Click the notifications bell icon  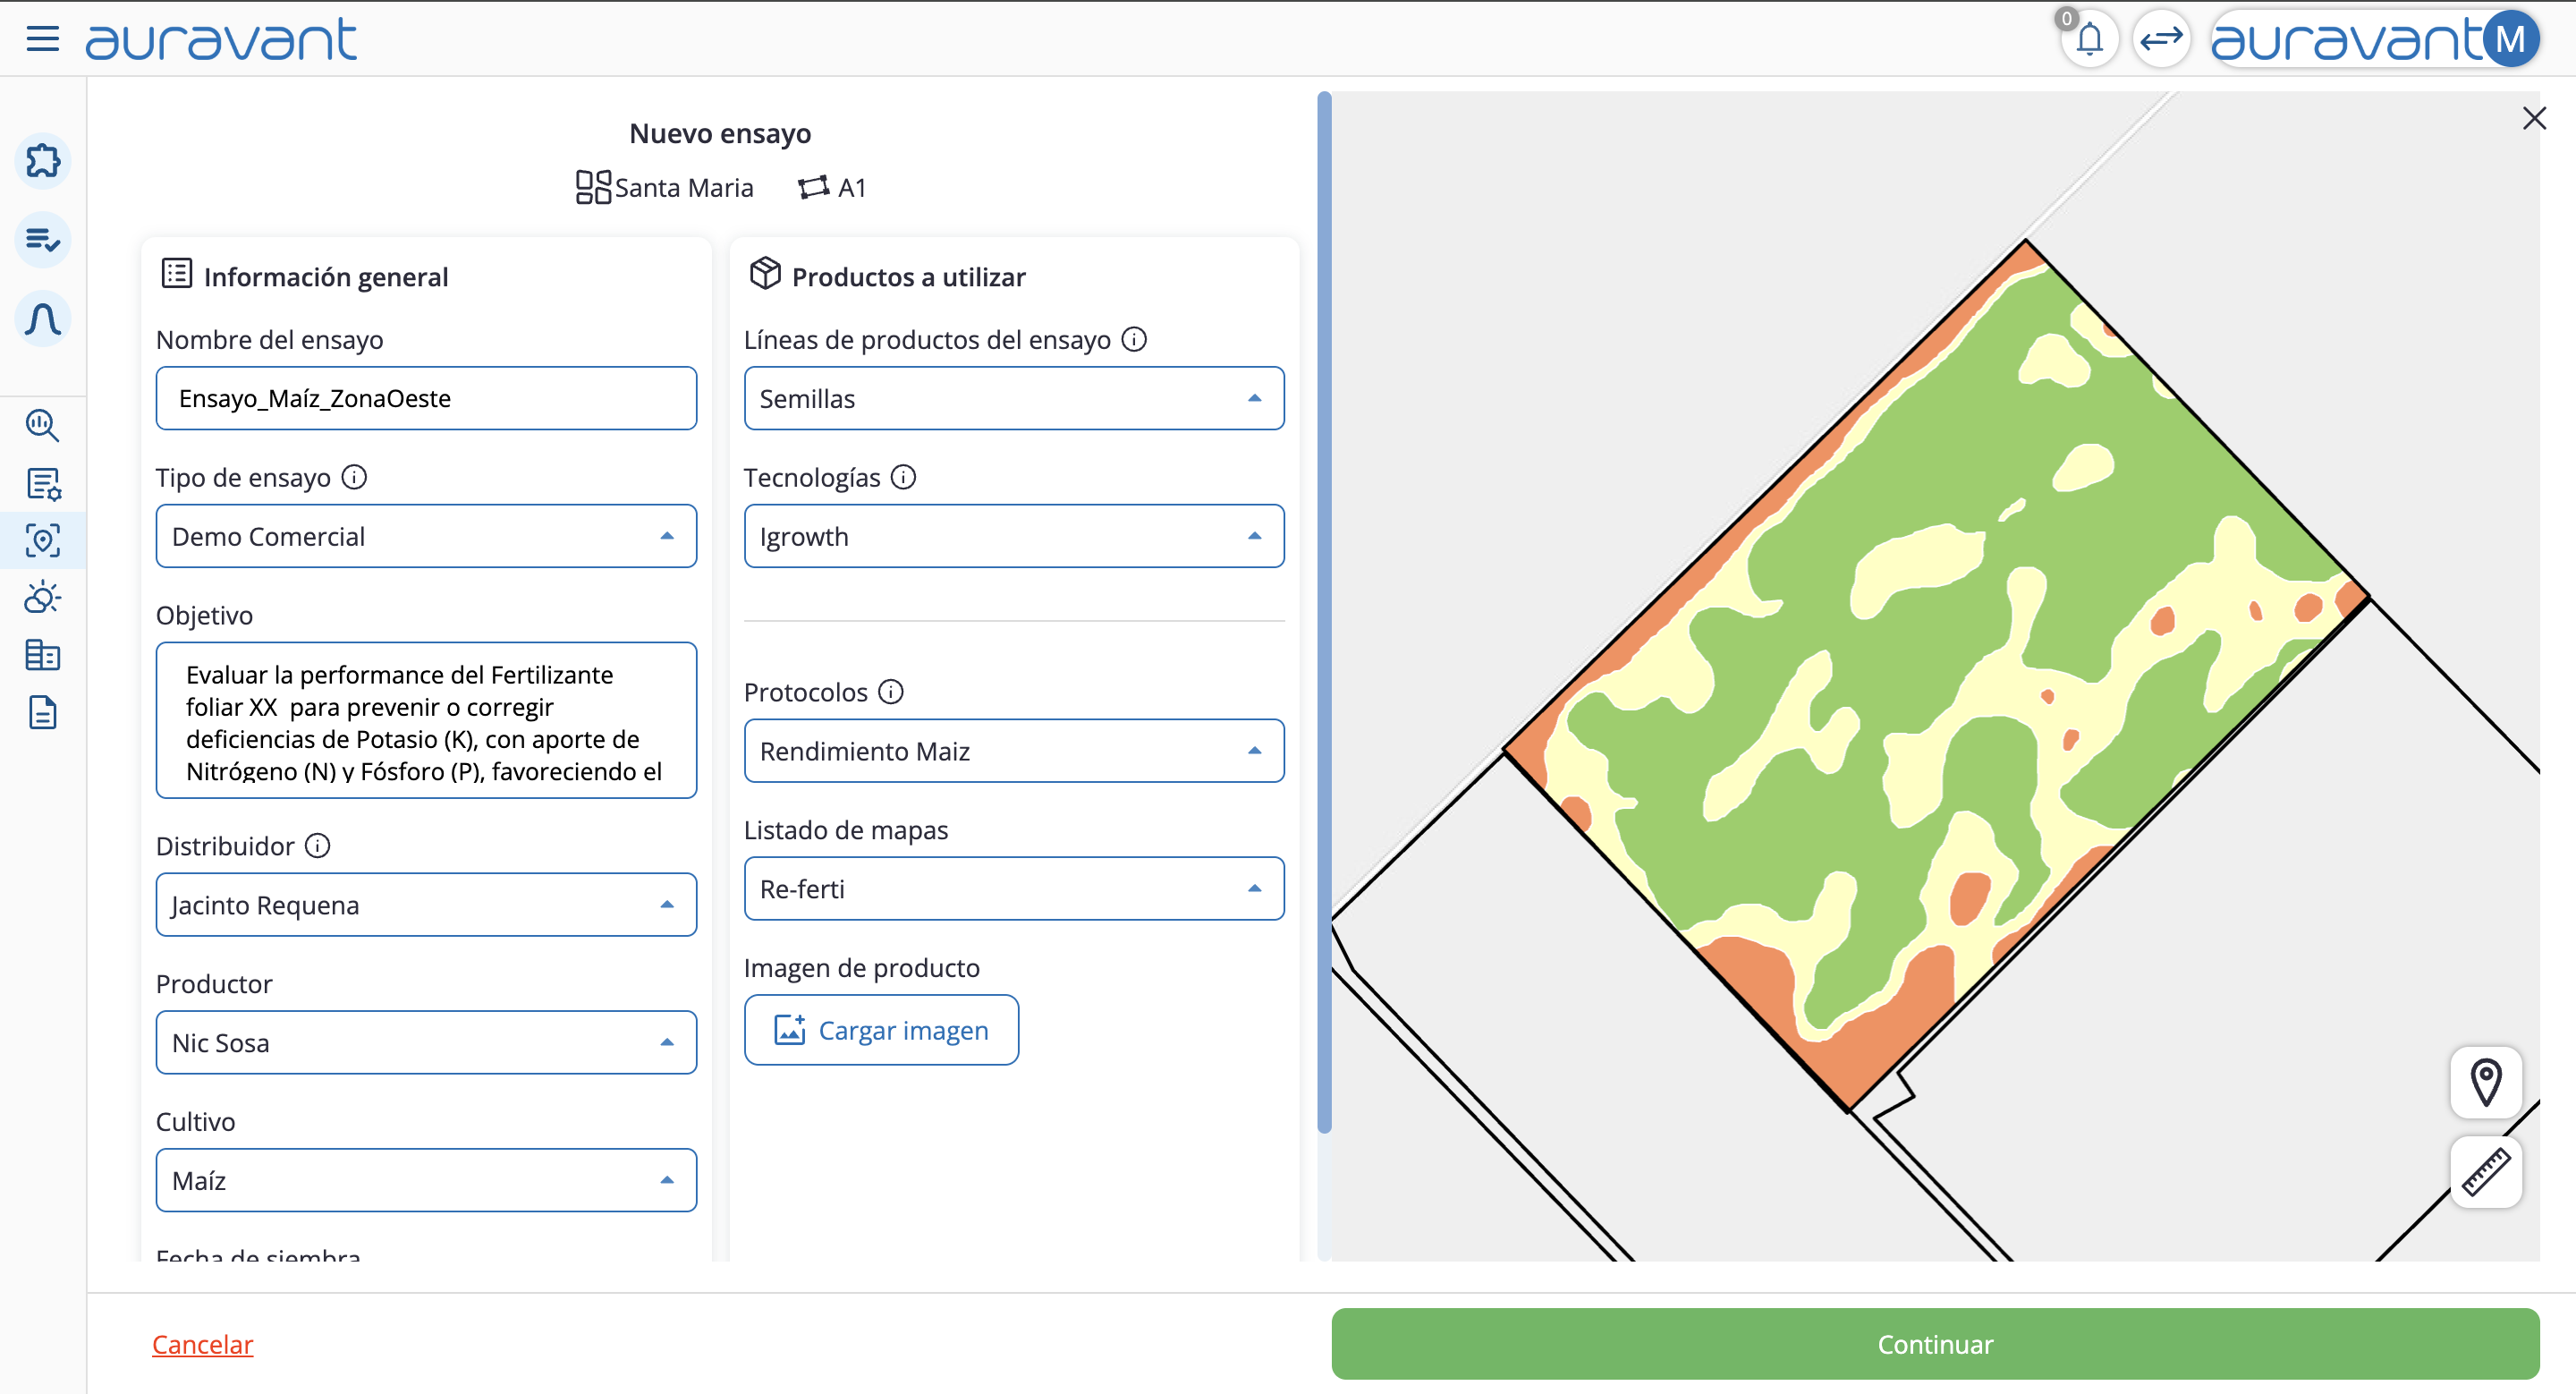coord(2089,40)
